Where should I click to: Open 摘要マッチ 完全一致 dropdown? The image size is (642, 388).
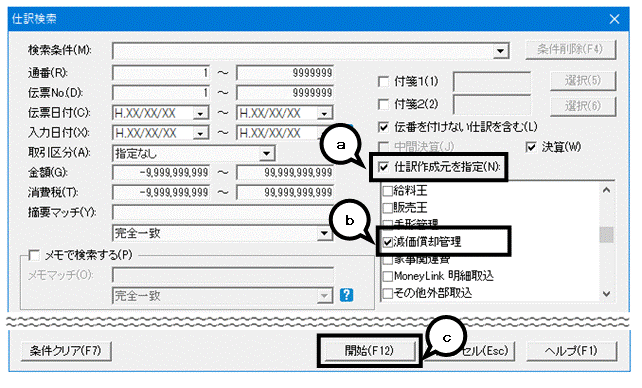click(324, 233)
